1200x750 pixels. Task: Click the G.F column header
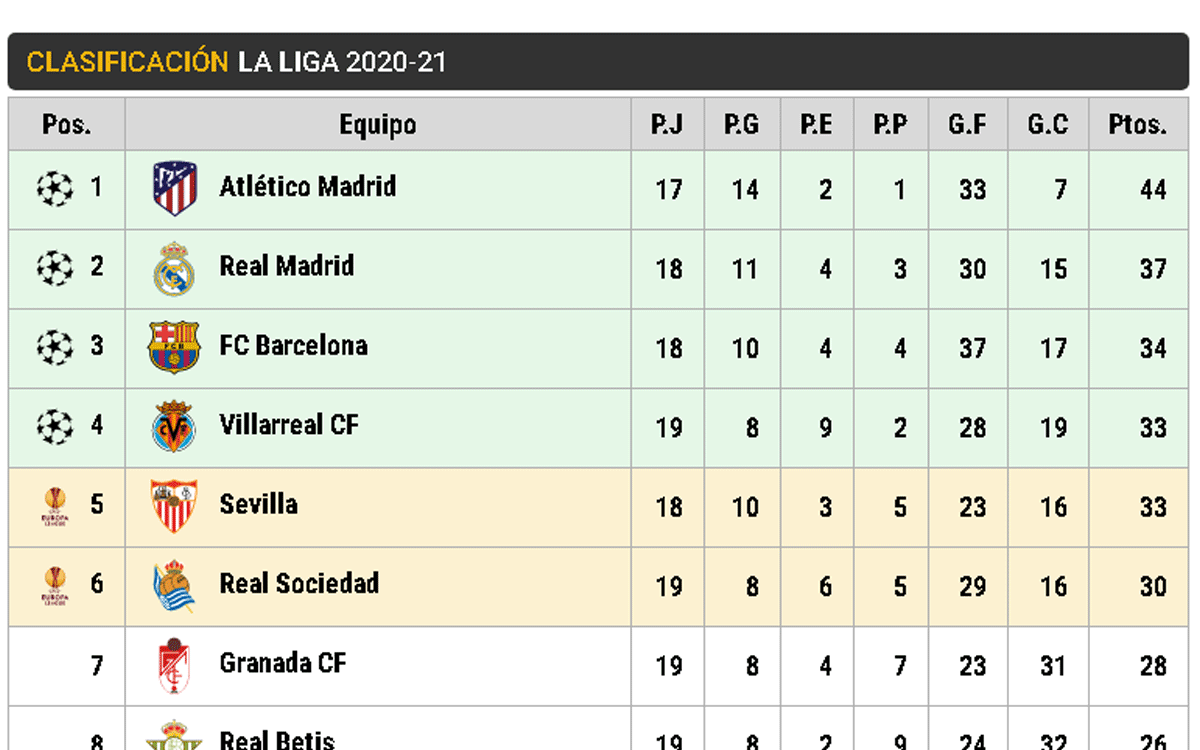968,125
